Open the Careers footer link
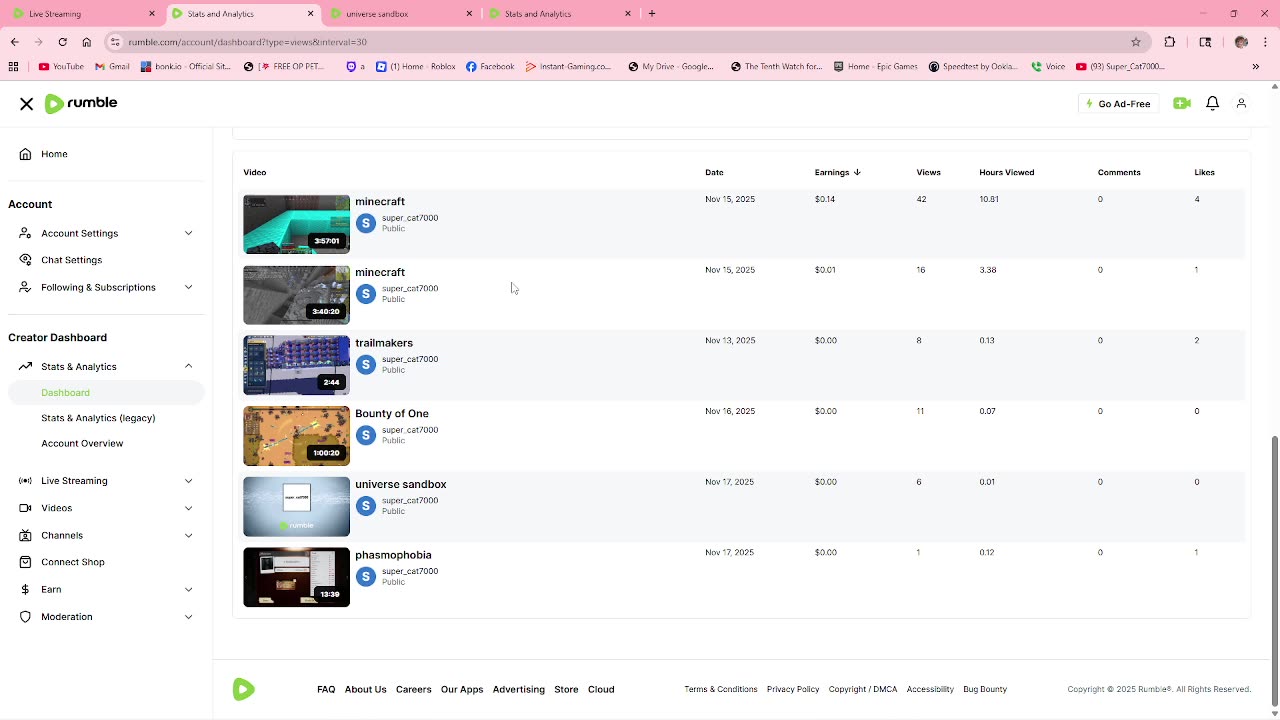1280x720 pixels. pos(413,689)
